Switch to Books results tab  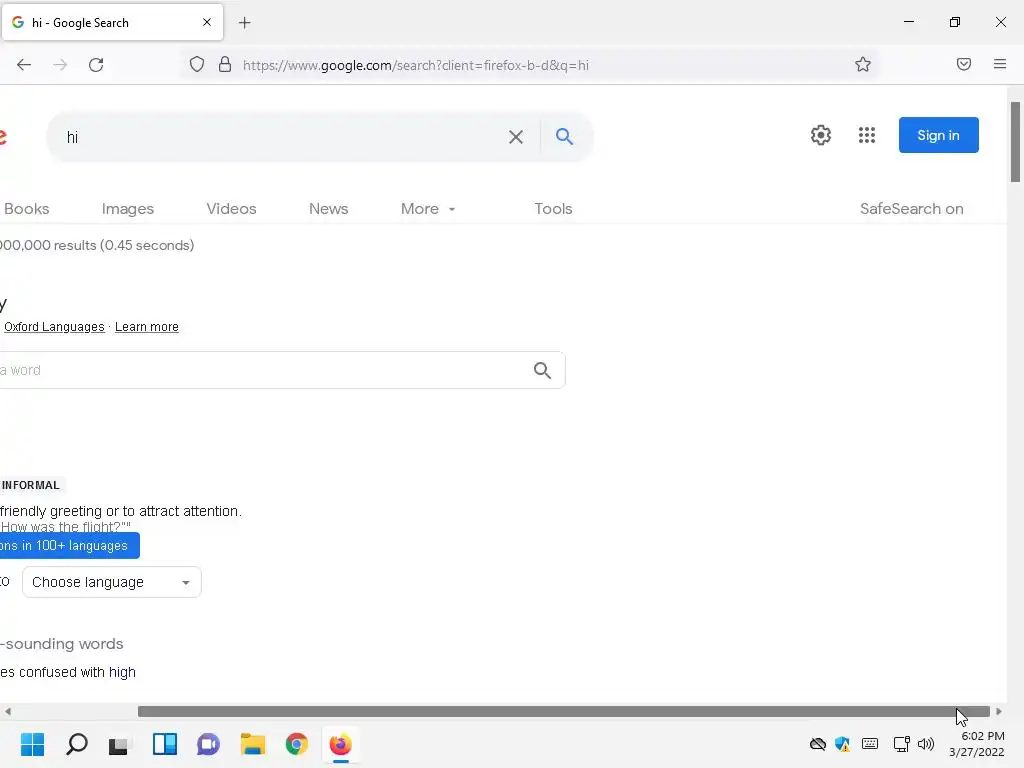[x=26, y=209]
